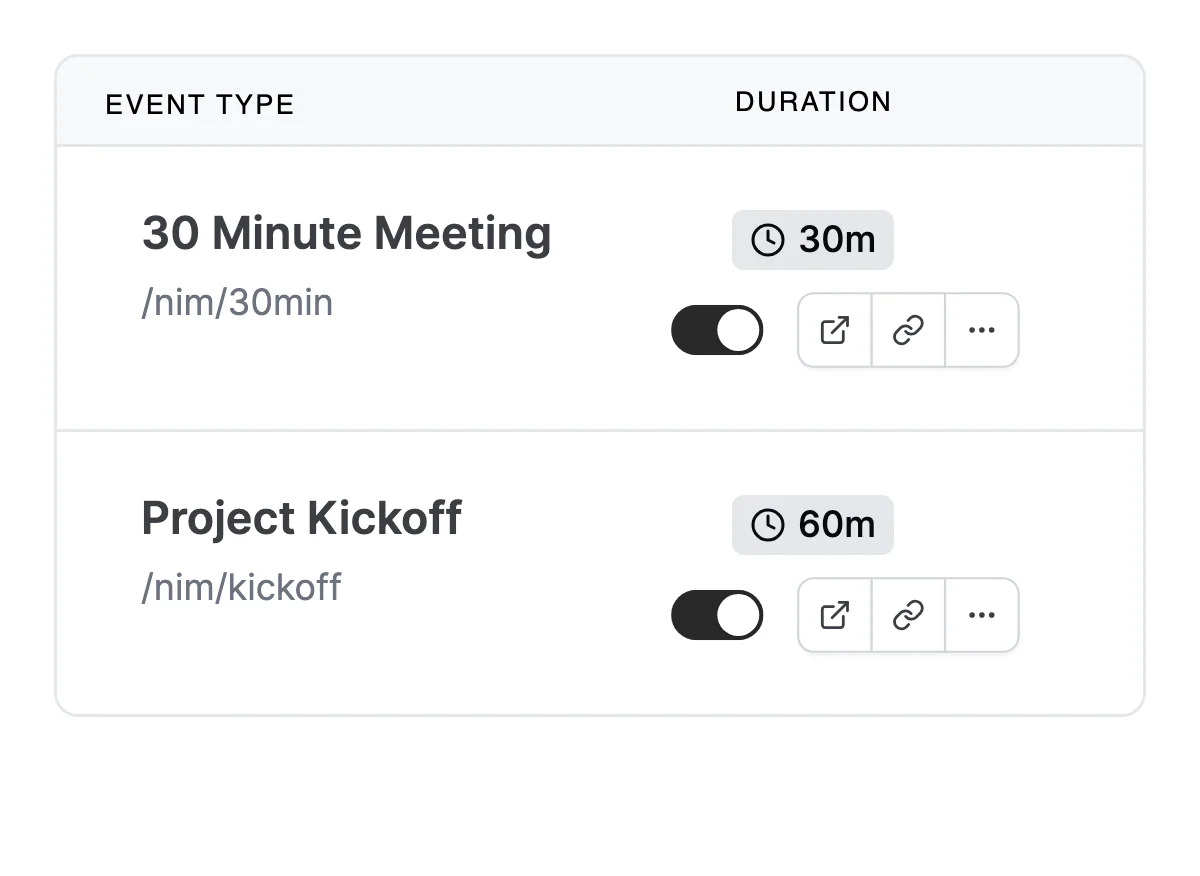1200x876 pixels.
Task: Click clock icon in 30m badge
Action: (767, 240)
